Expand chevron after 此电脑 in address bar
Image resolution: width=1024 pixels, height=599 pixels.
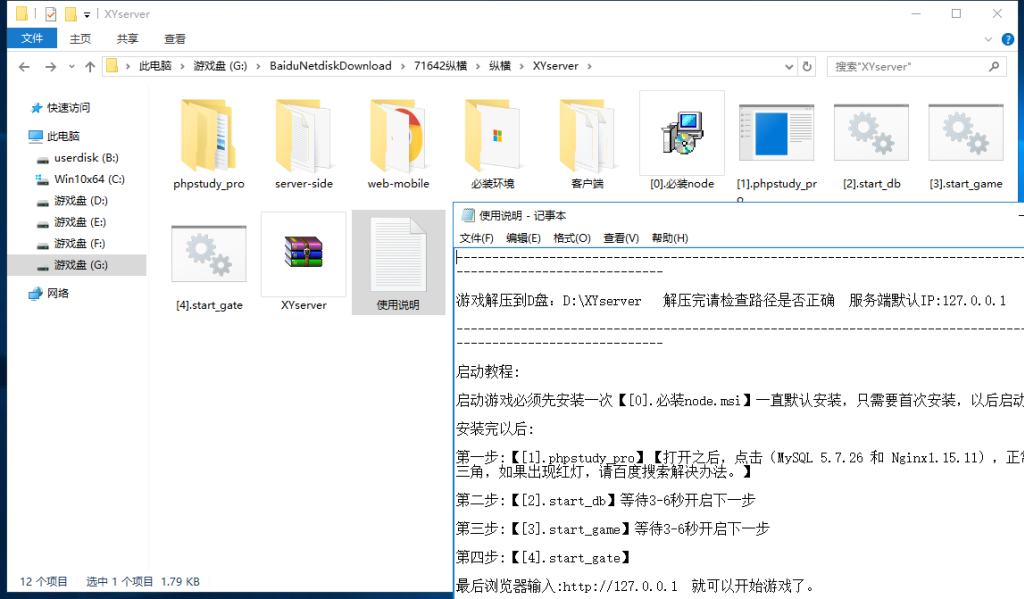click(182, 67)
